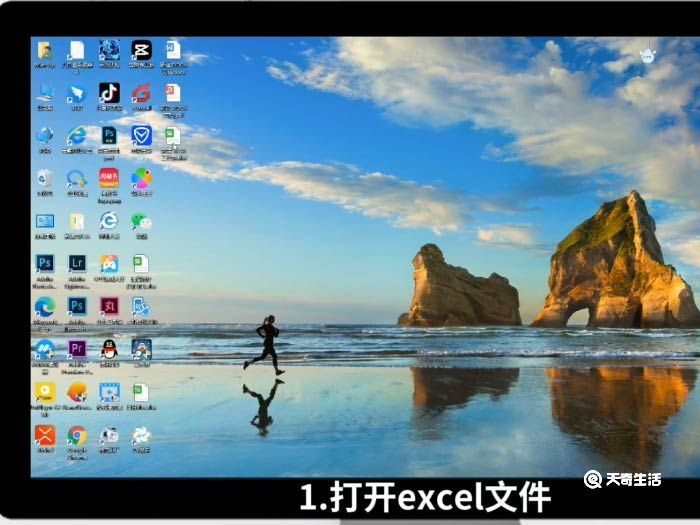This screenshot has height=525, width=700.
Task: Launch the blue phone assistant shortcut
Action: click(141, 307)
